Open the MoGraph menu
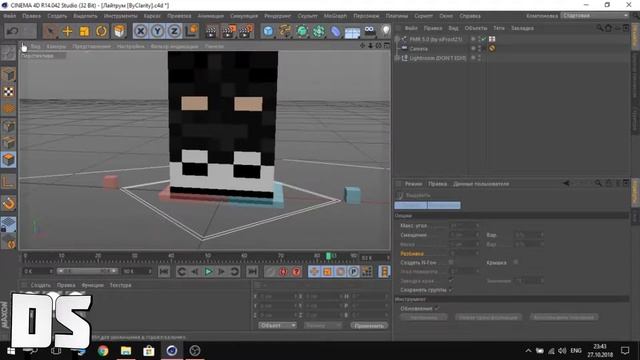 coord(335,16)
